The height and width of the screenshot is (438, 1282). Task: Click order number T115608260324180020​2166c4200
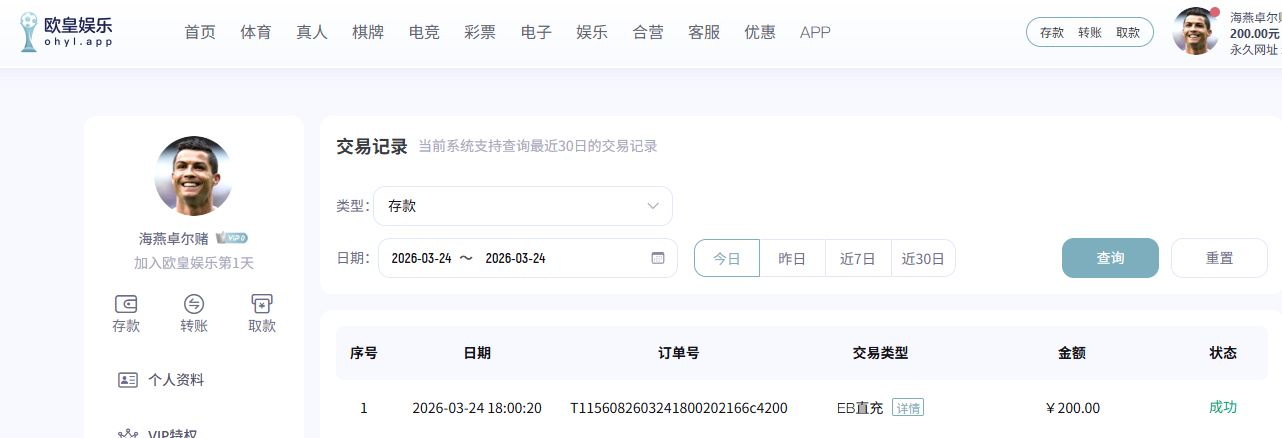click(x=678, y=408)
